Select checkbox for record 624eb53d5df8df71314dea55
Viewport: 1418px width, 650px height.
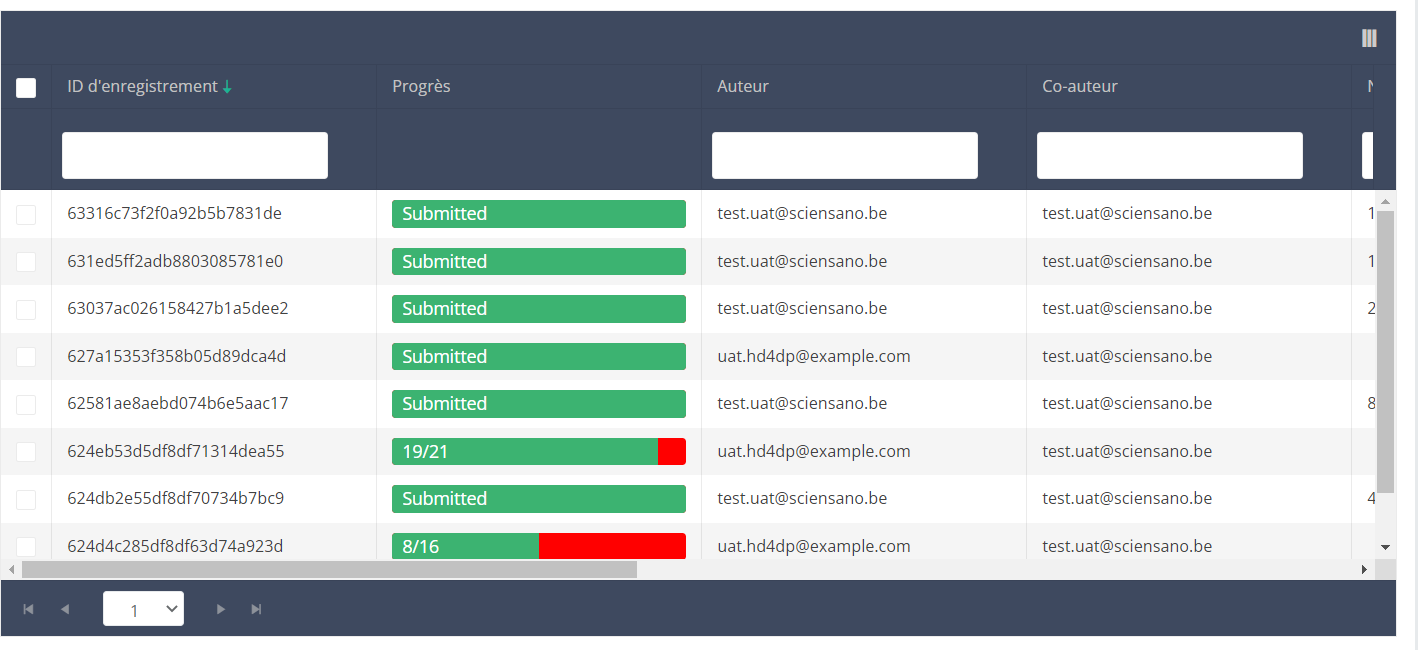[26, 452]
